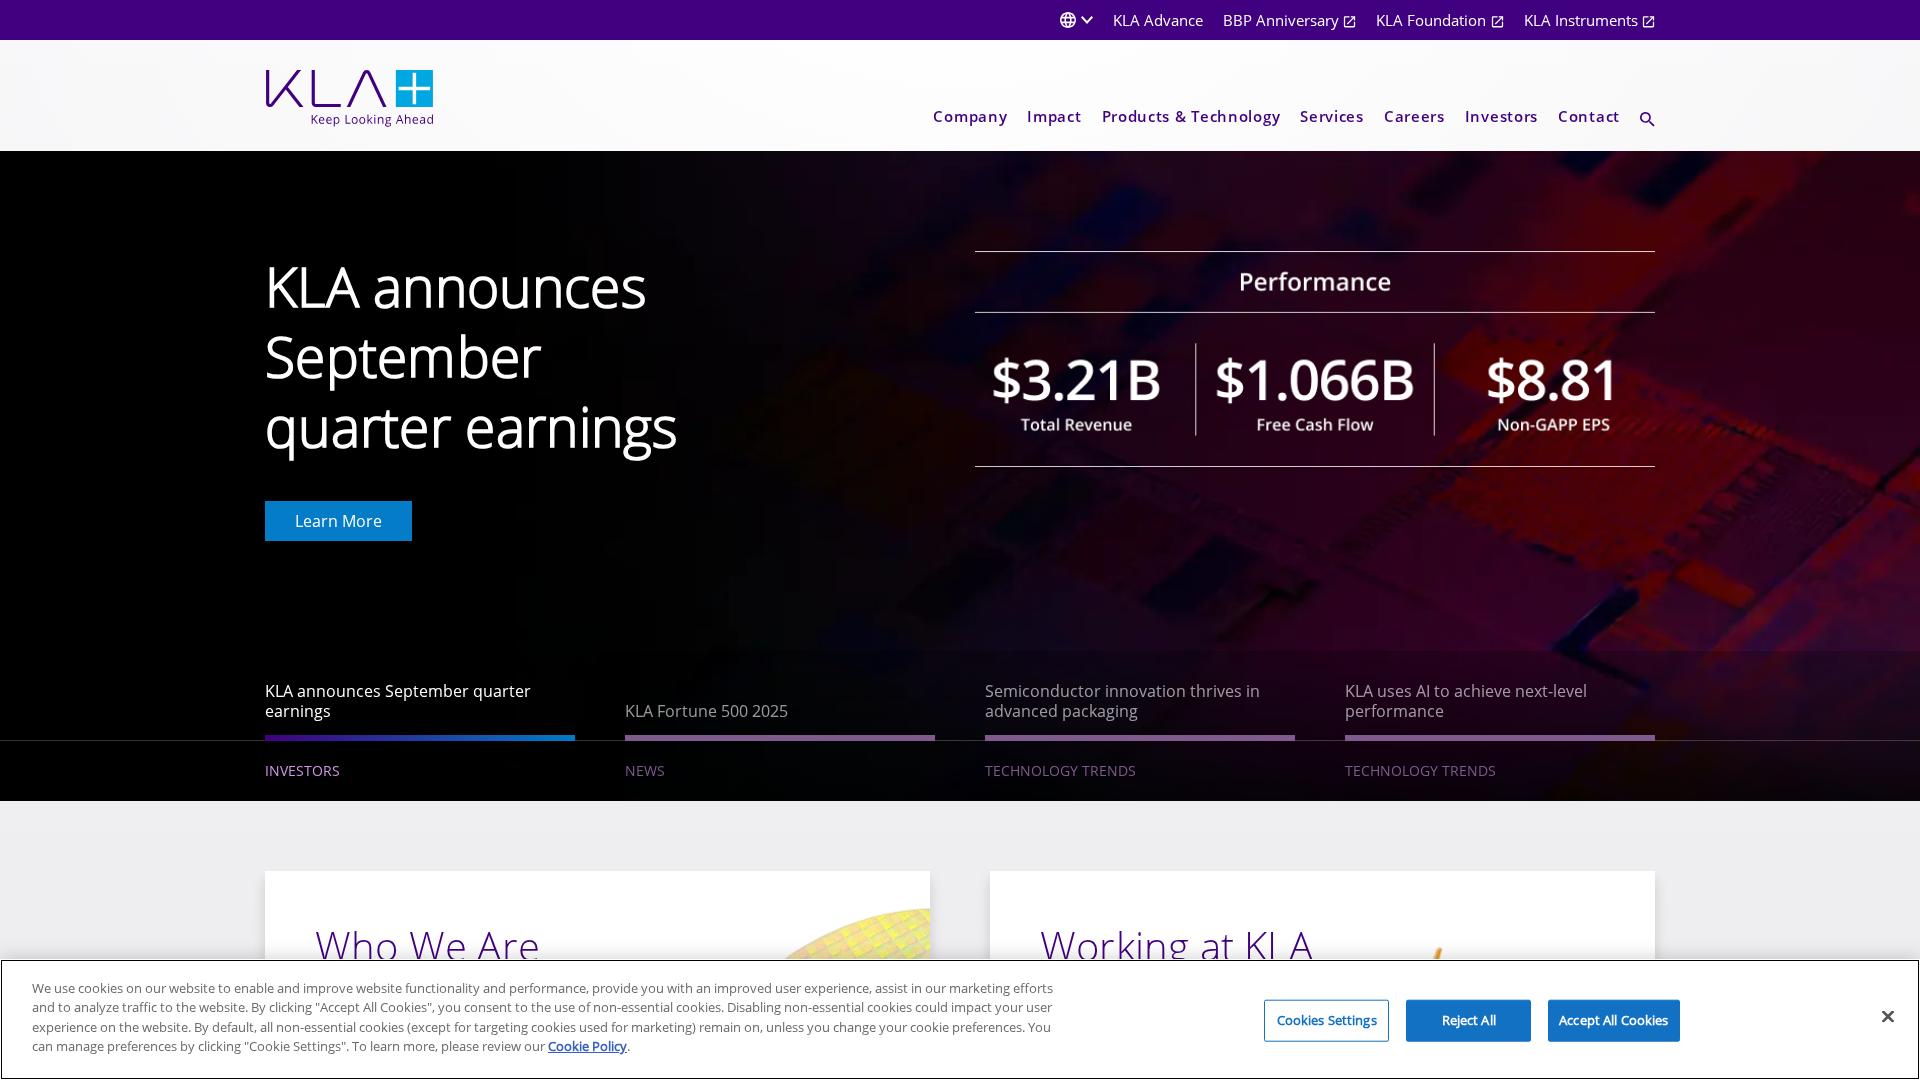Click the INVESTORS category label

(x=302, y=771)
